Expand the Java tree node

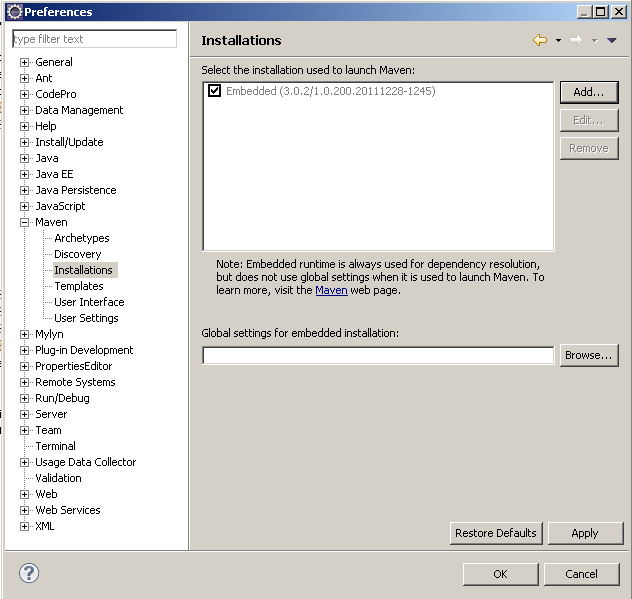point(25,158)
